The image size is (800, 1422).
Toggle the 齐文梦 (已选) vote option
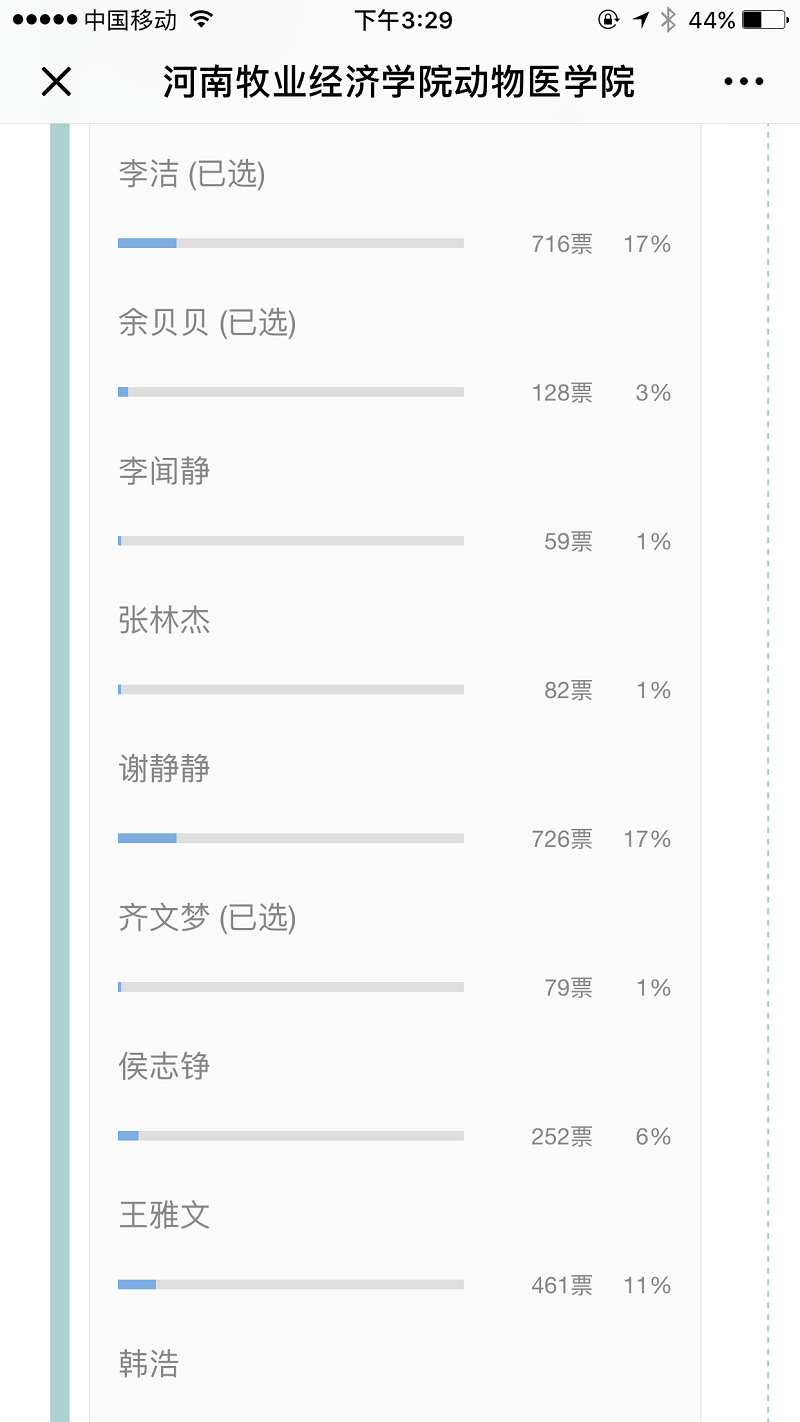(207, 917)
